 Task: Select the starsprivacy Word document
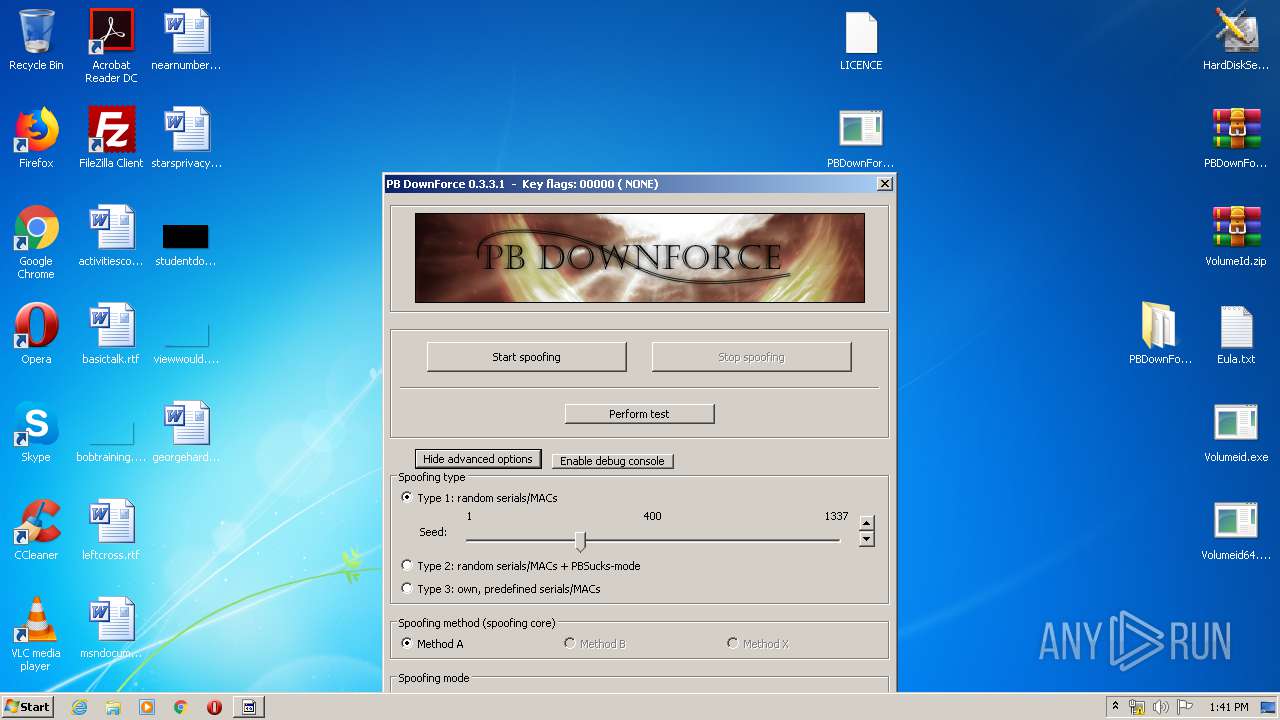[186, 138]
